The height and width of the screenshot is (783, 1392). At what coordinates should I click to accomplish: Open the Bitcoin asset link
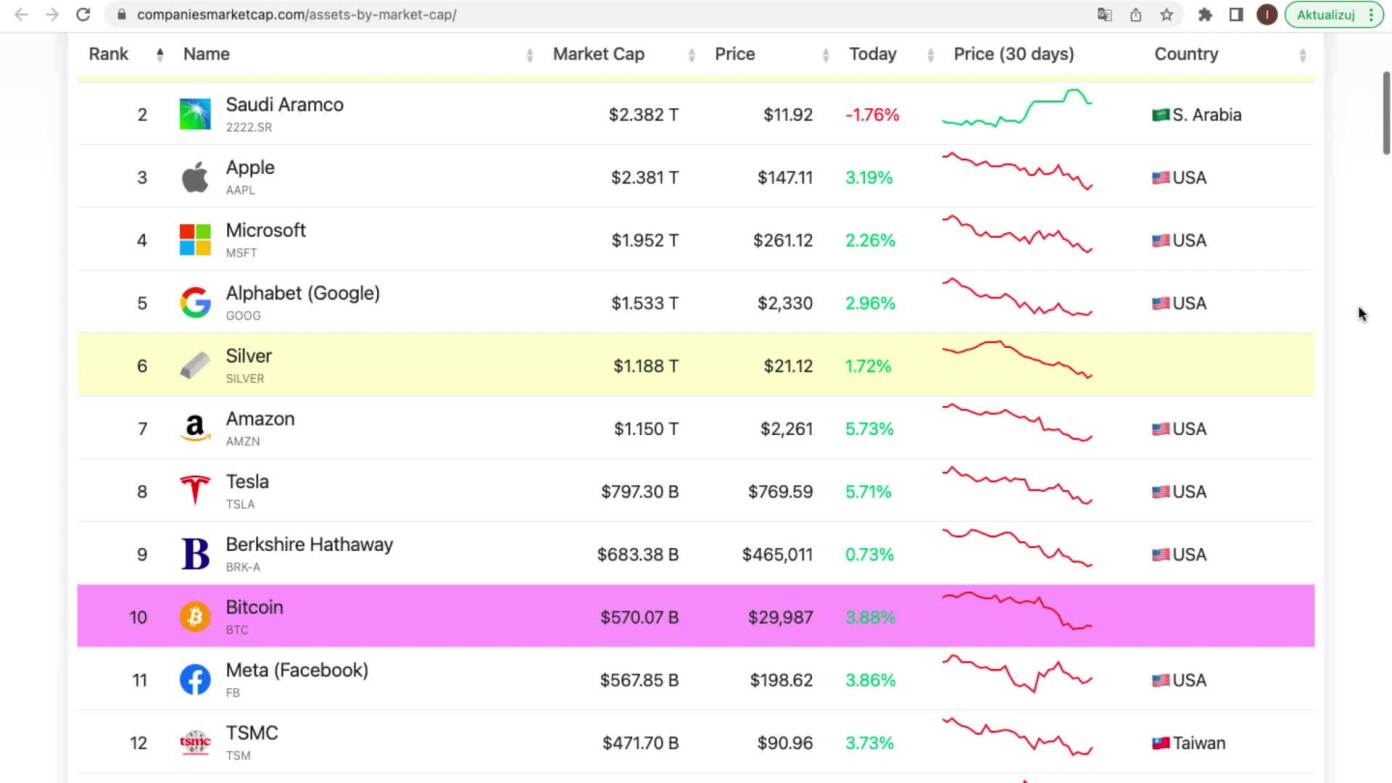tap(254, 607)
